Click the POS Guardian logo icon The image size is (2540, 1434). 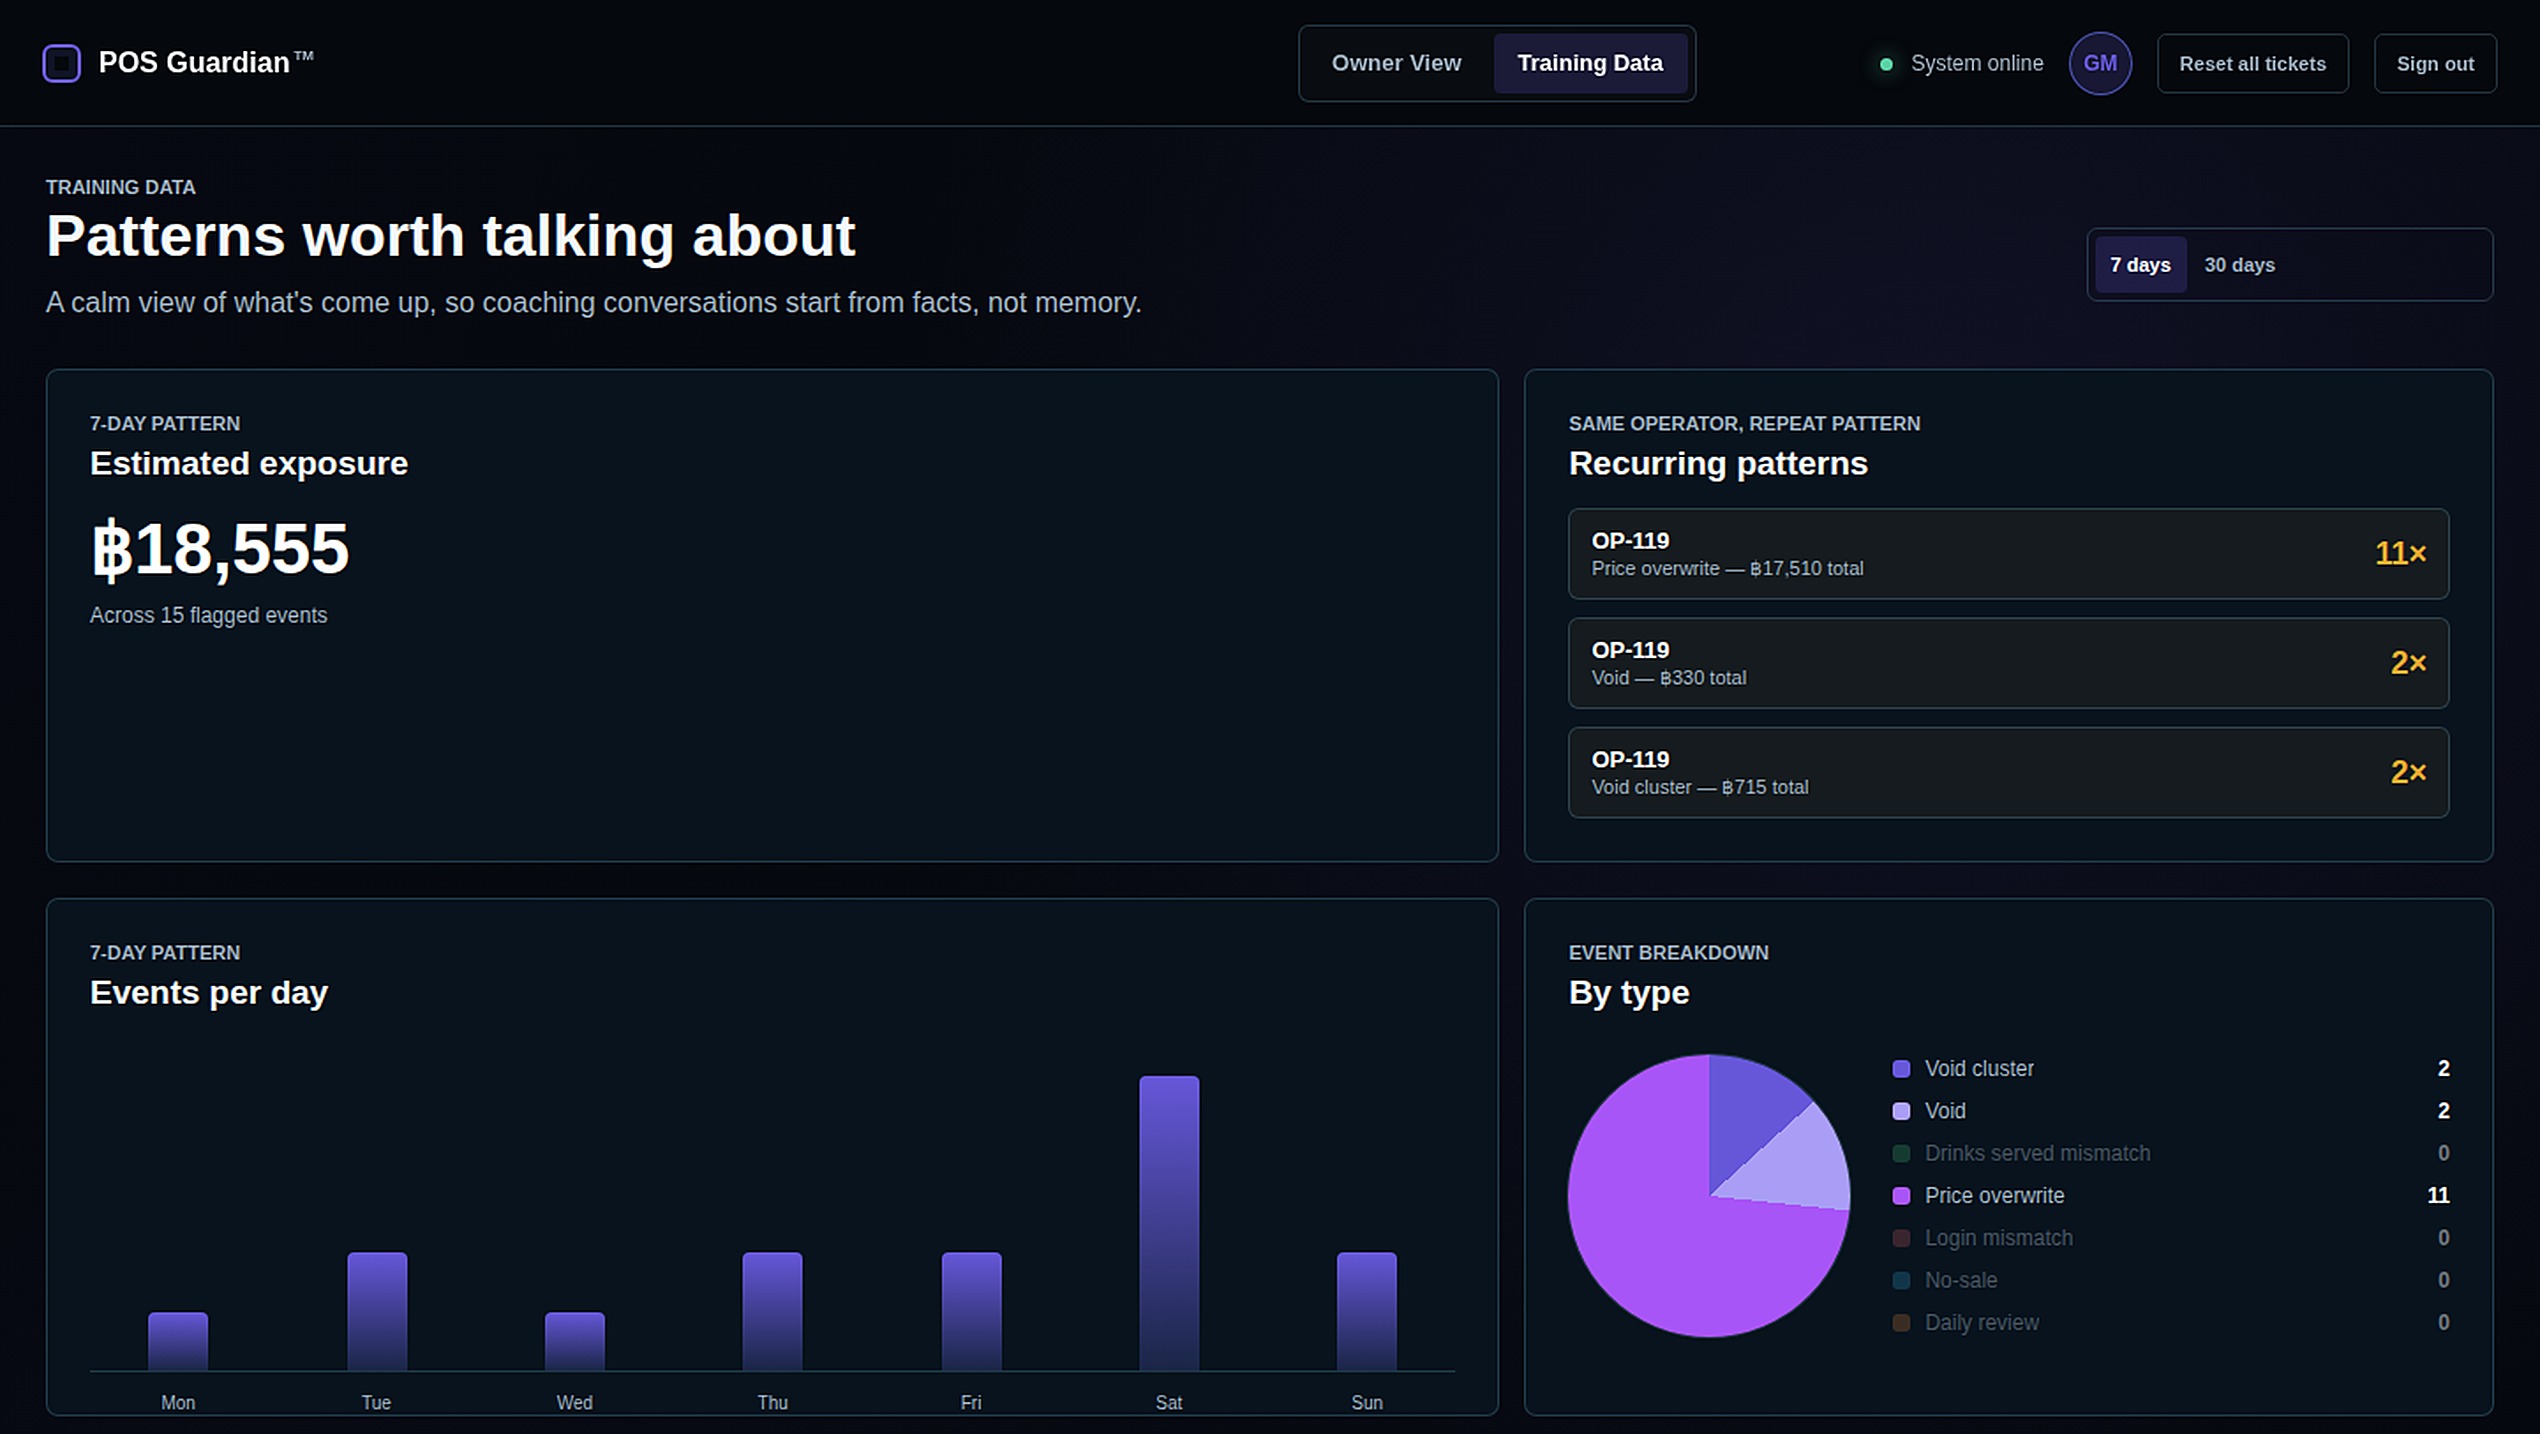61,63
